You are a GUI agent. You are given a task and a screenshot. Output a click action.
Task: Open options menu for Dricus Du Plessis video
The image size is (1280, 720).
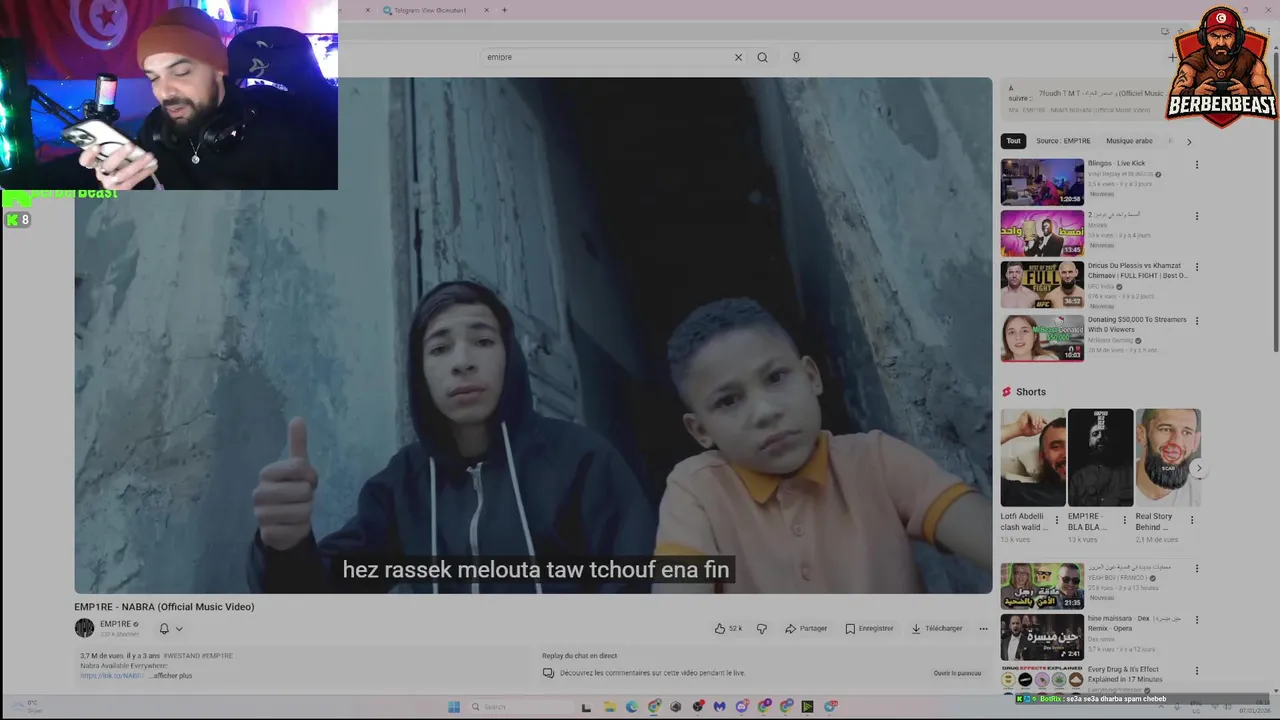tap(1197, 267)
